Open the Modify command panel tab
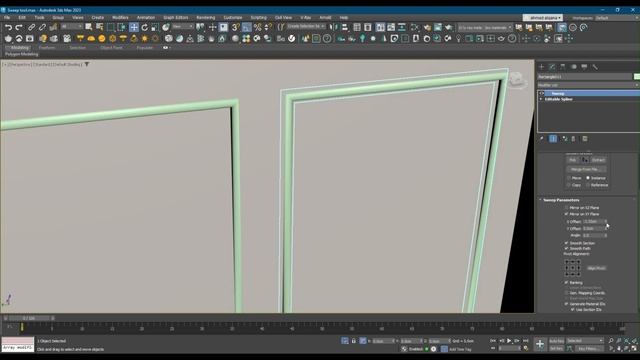The height and width of the screenshot is (360, 640). pos(552,67)
